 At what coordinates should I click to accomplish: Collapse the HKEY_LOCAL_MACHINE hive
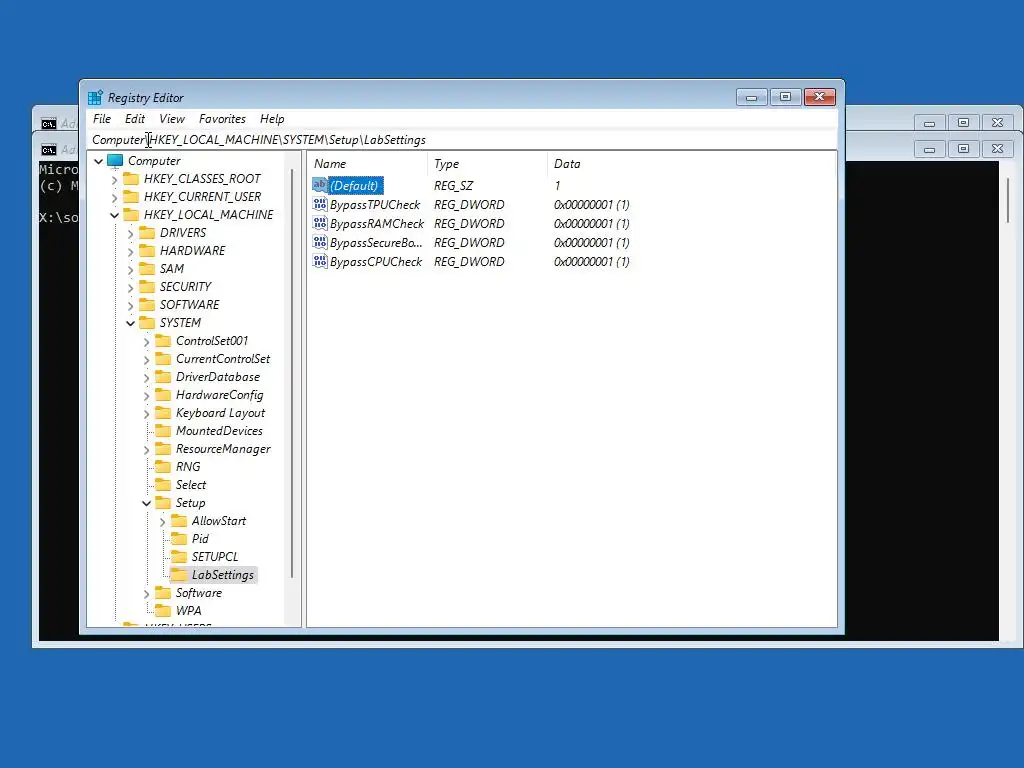(x=114, y=215)
